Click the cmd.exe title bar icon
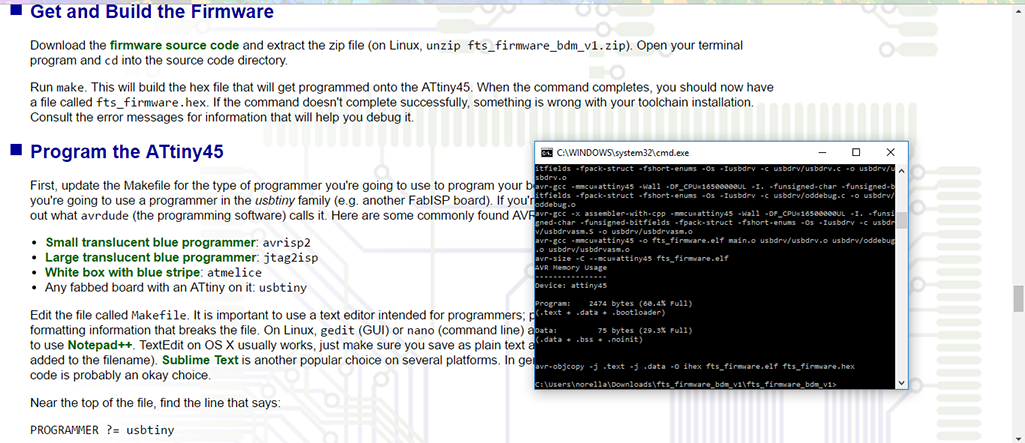The image size is (1025, 443). pos(545,153)
